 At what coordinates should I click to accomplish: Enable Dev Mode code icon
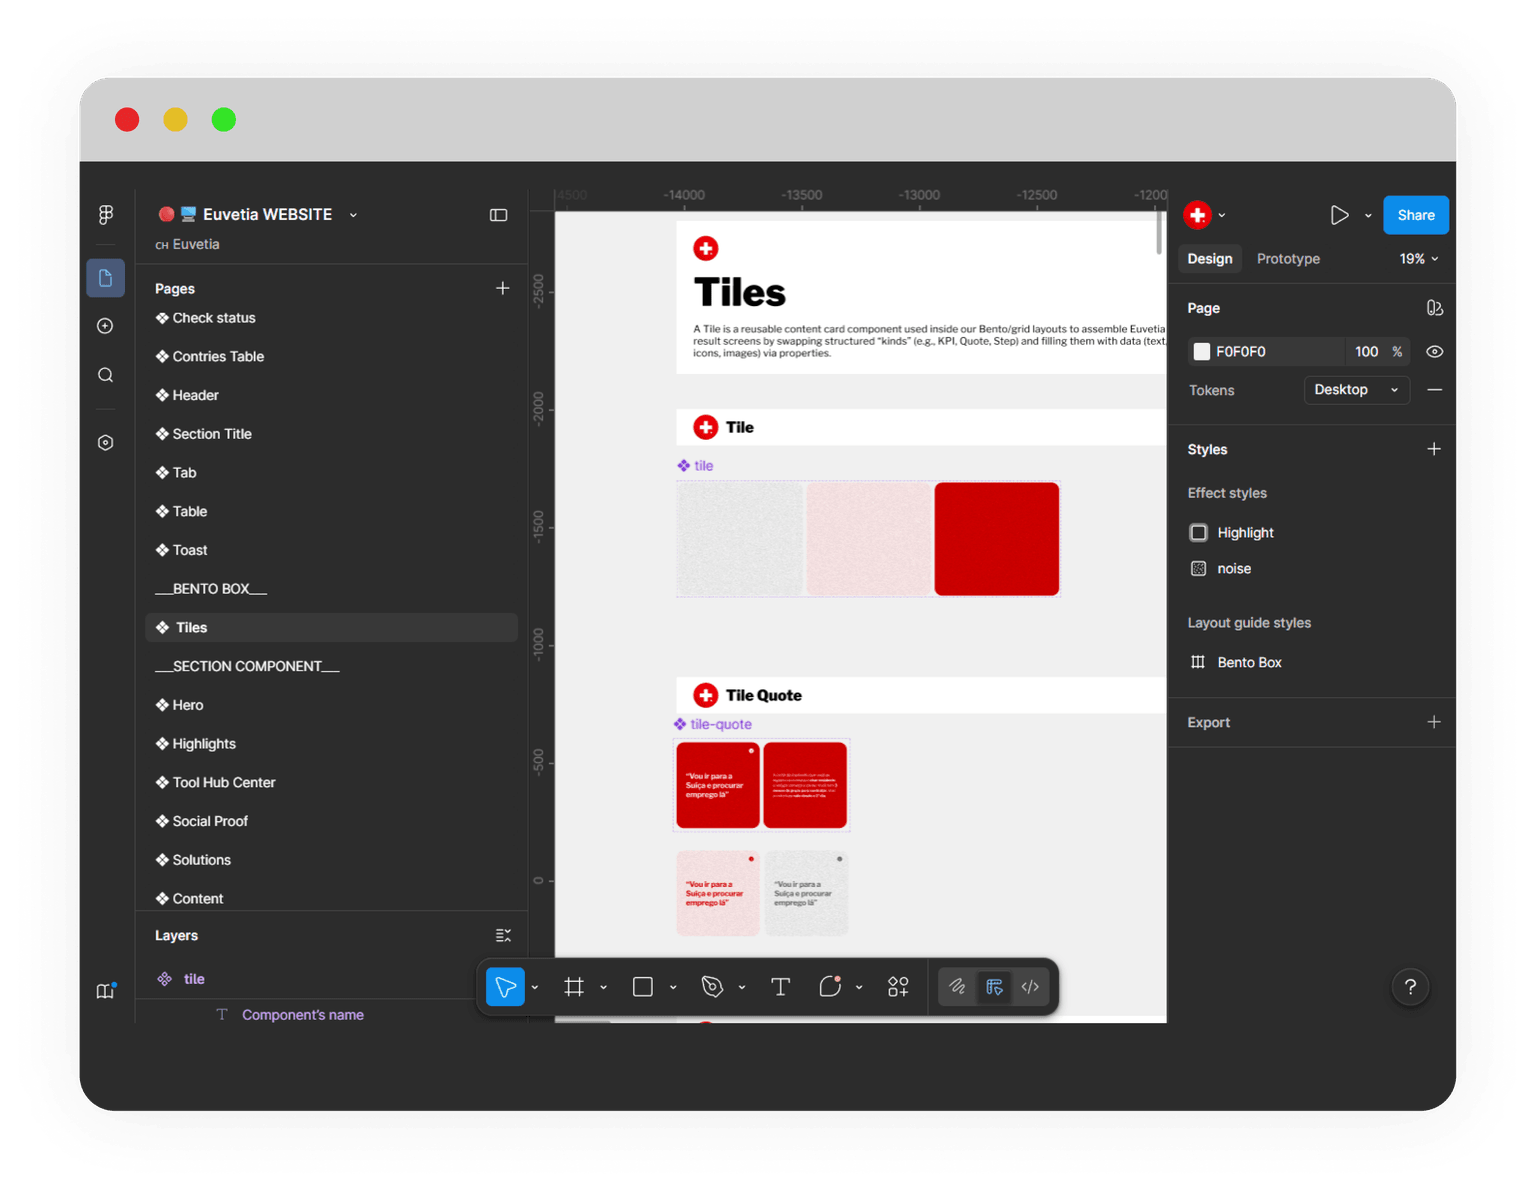click(x=1030, y=987)
